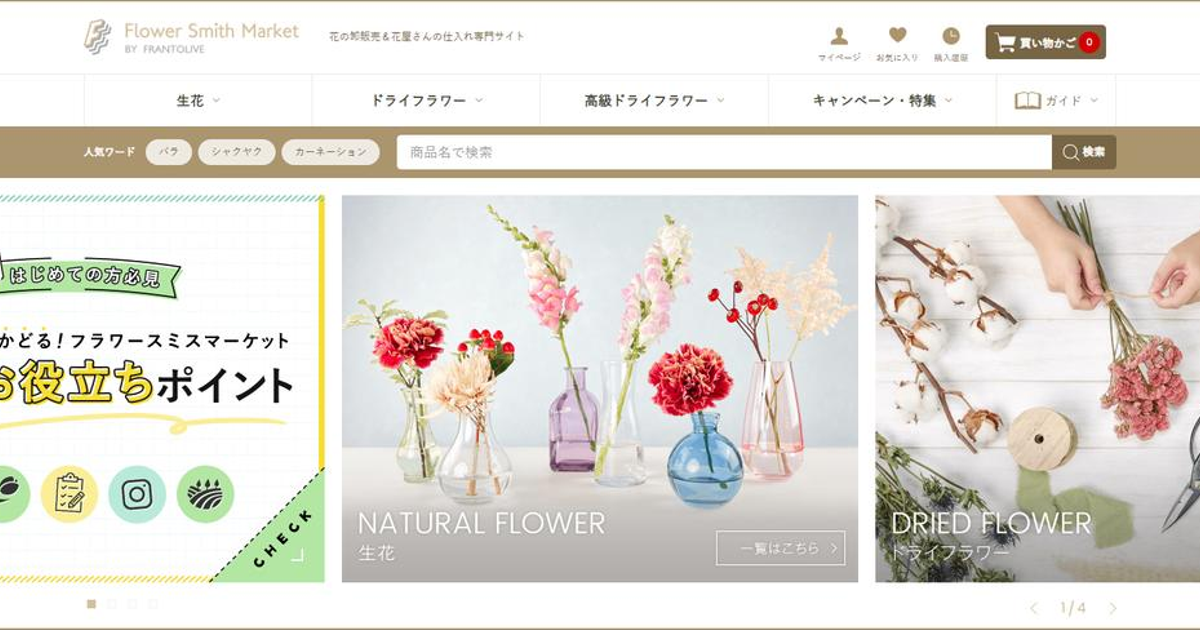
Task: Expand the 生花 menu dropdown
Action: coord(198,101)
